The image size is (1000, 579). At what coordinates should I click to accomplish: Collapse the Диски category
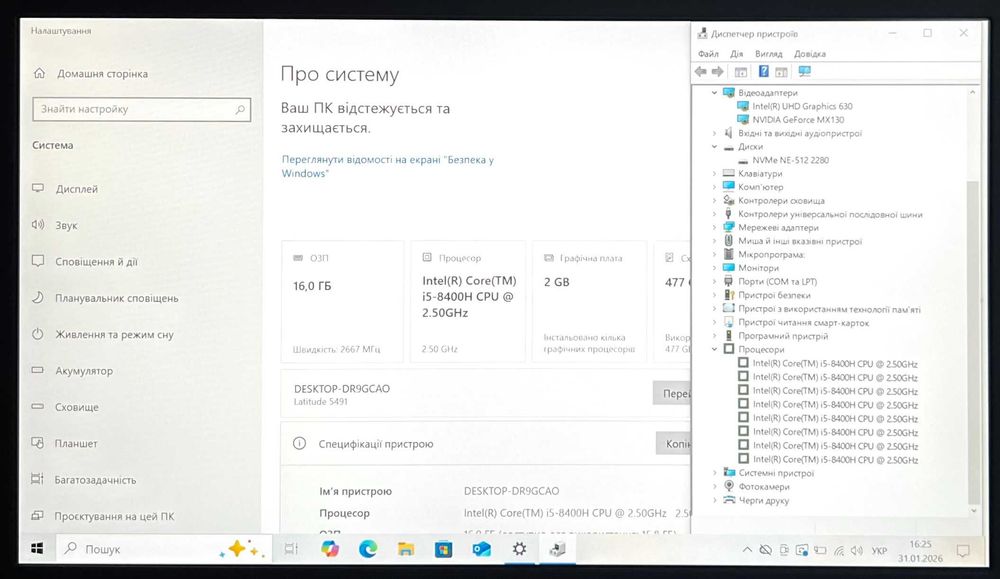[714, 147]
